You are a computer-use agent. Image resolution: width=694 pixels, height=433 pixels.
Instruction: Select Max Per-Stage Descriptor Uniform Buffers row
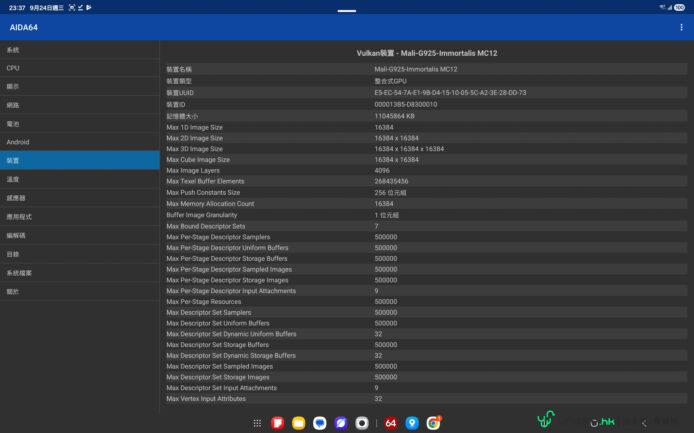click(426, 247)
